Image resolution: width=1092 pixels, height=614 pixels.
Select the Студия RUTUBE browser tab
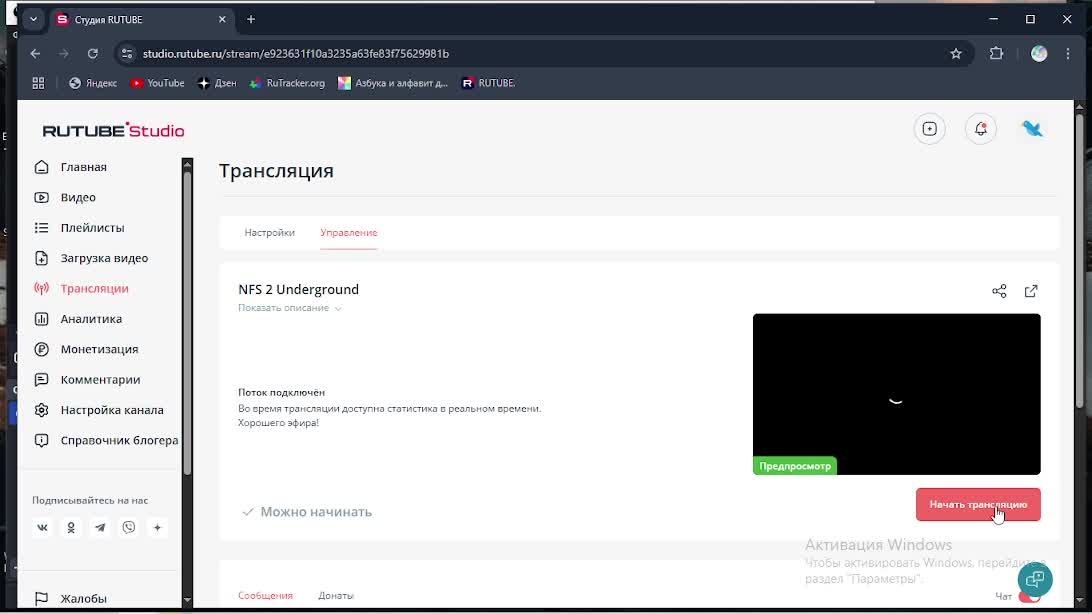coord(139,19)
